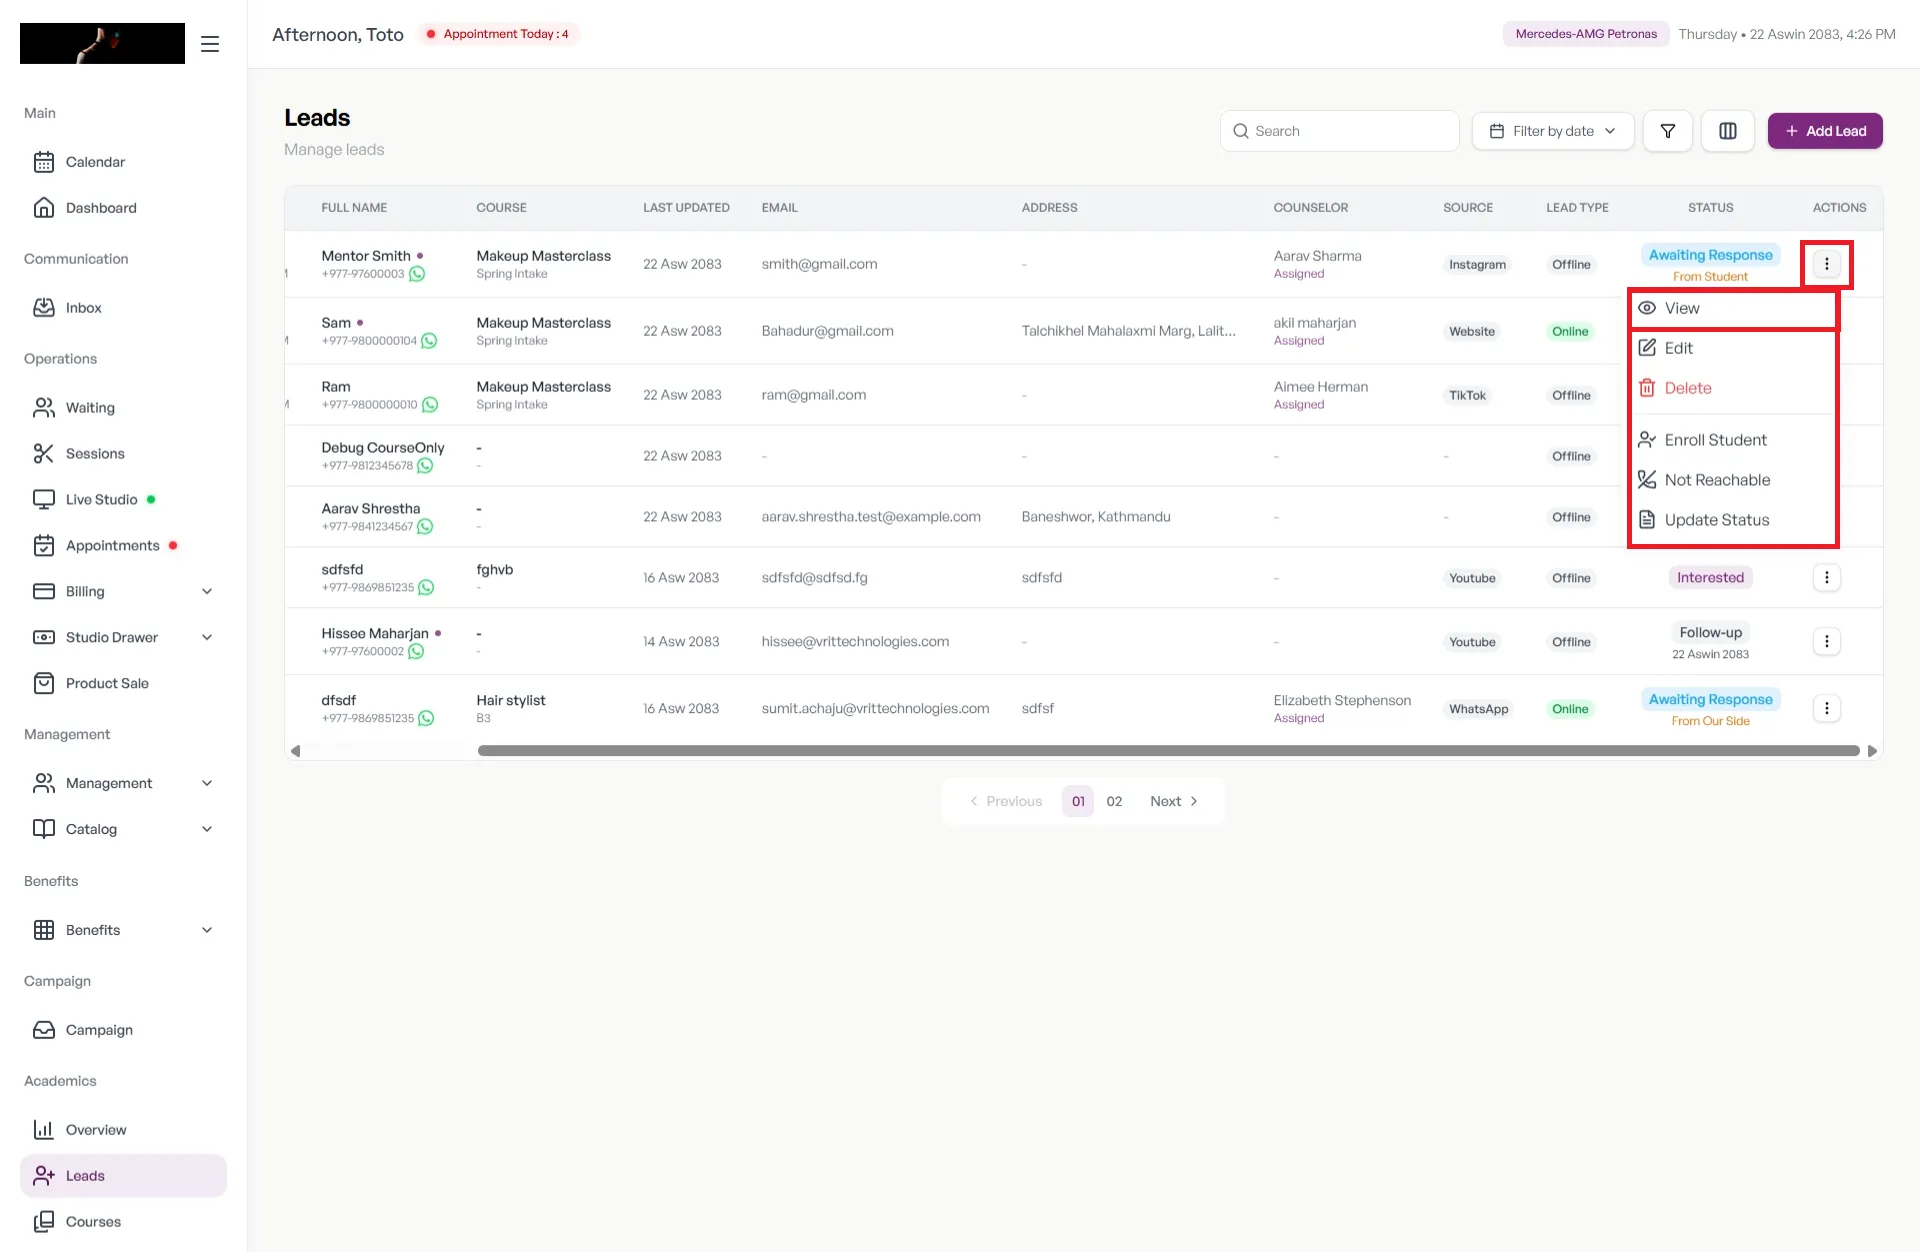This screenshot has width=1920, height=1252.
Task: Click scroll right arrow of table
Action: tap(1872, 751)
